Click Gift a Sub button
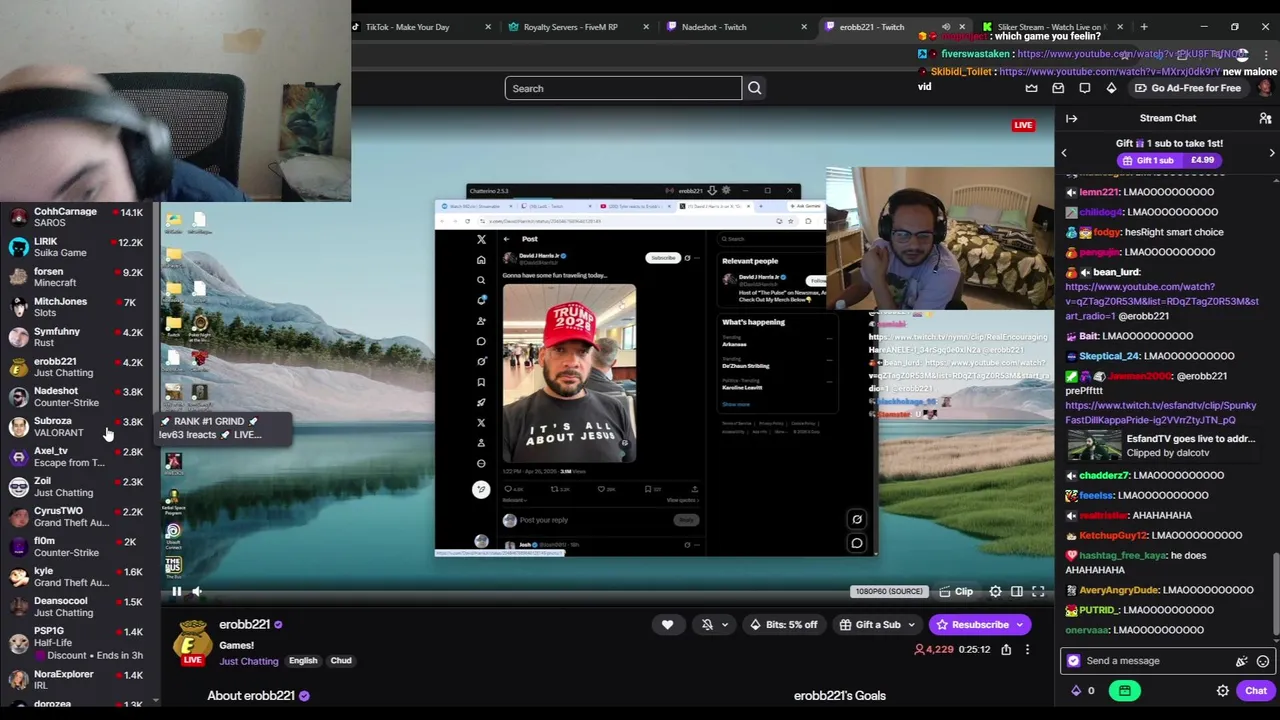1280x720 pixels. pos(870,625)
